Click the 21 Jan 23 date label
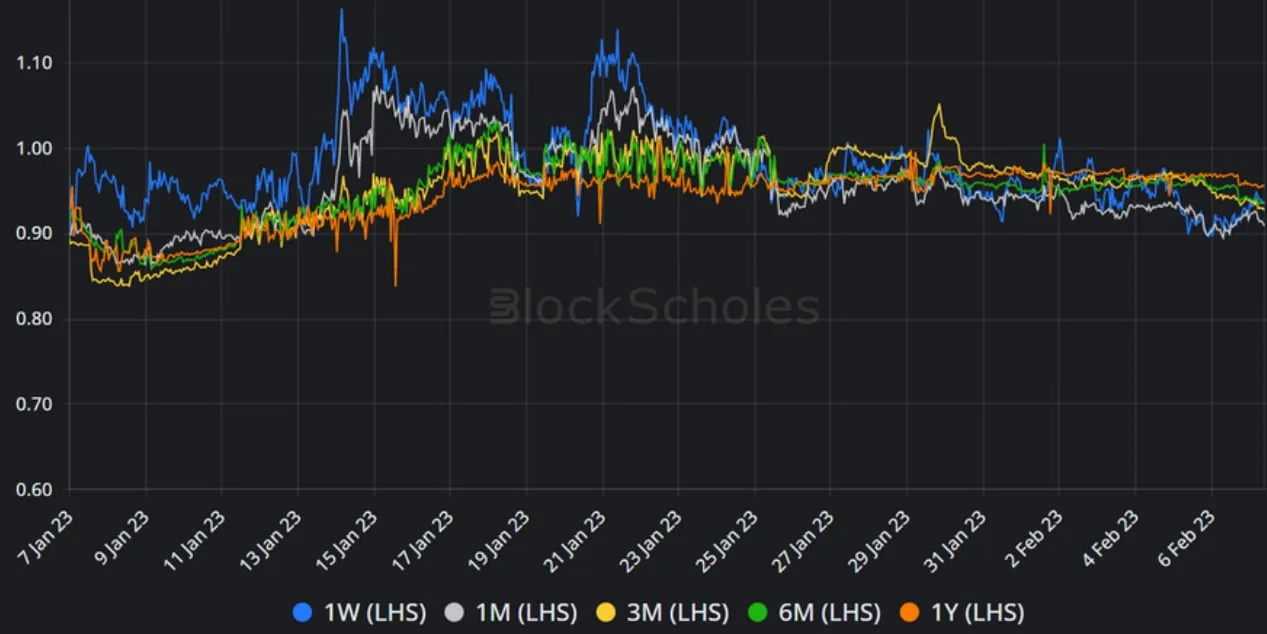 coord(576,542)
